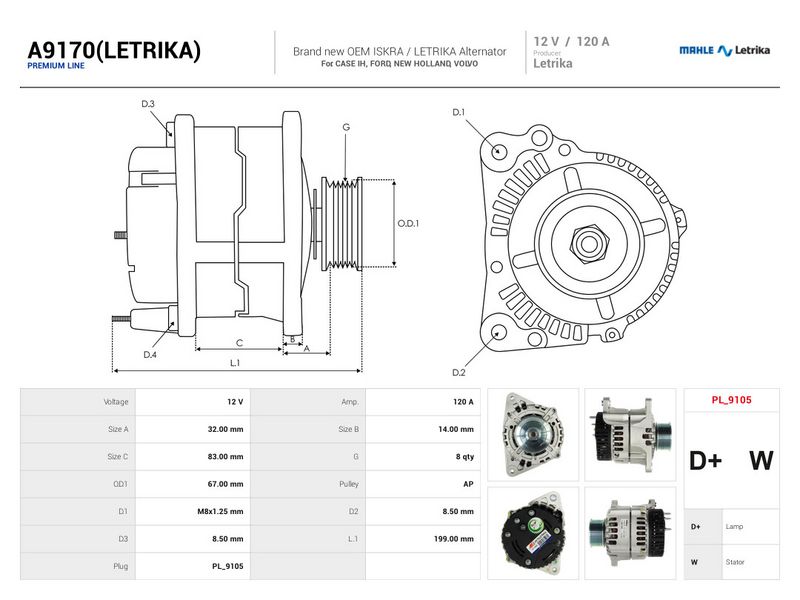Viewport: 800px width, 600px height.
Task: Click the D.2 label on front drawing
Action: [x=459, y=372]
